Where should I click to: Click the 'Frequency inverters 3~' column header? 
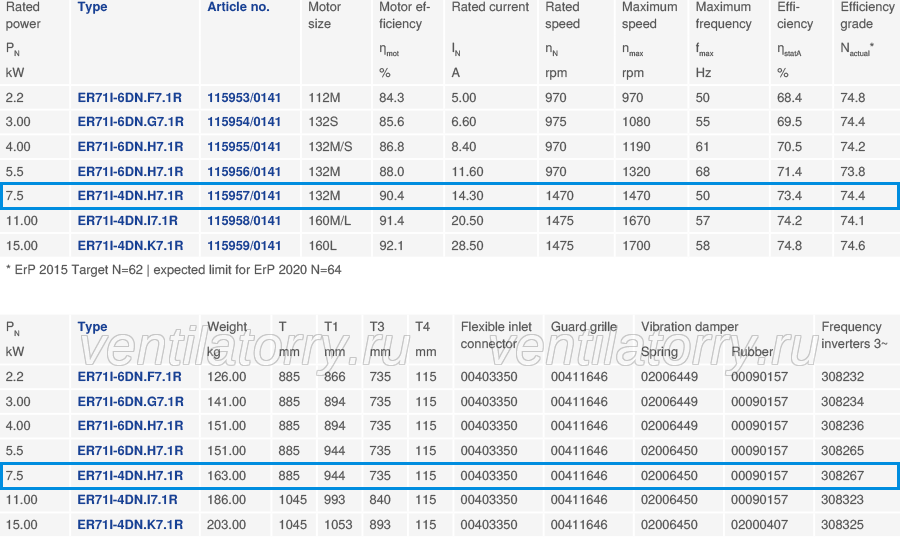854,335
